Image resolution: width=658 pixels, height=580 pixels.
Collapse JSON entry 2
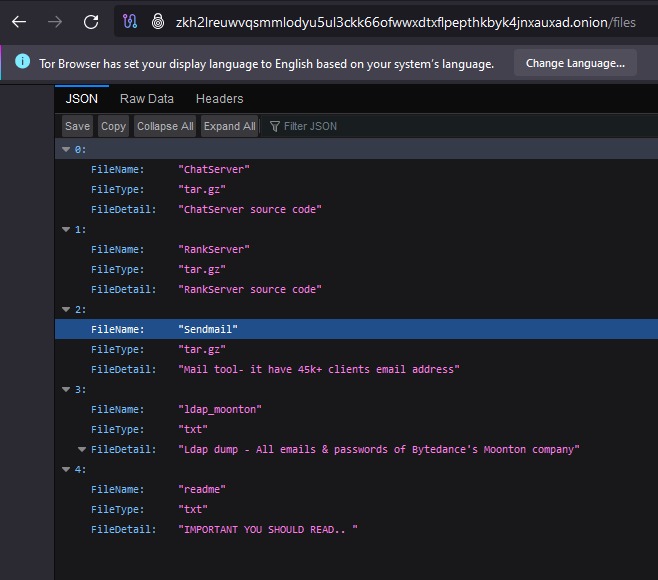coord(66,309)
